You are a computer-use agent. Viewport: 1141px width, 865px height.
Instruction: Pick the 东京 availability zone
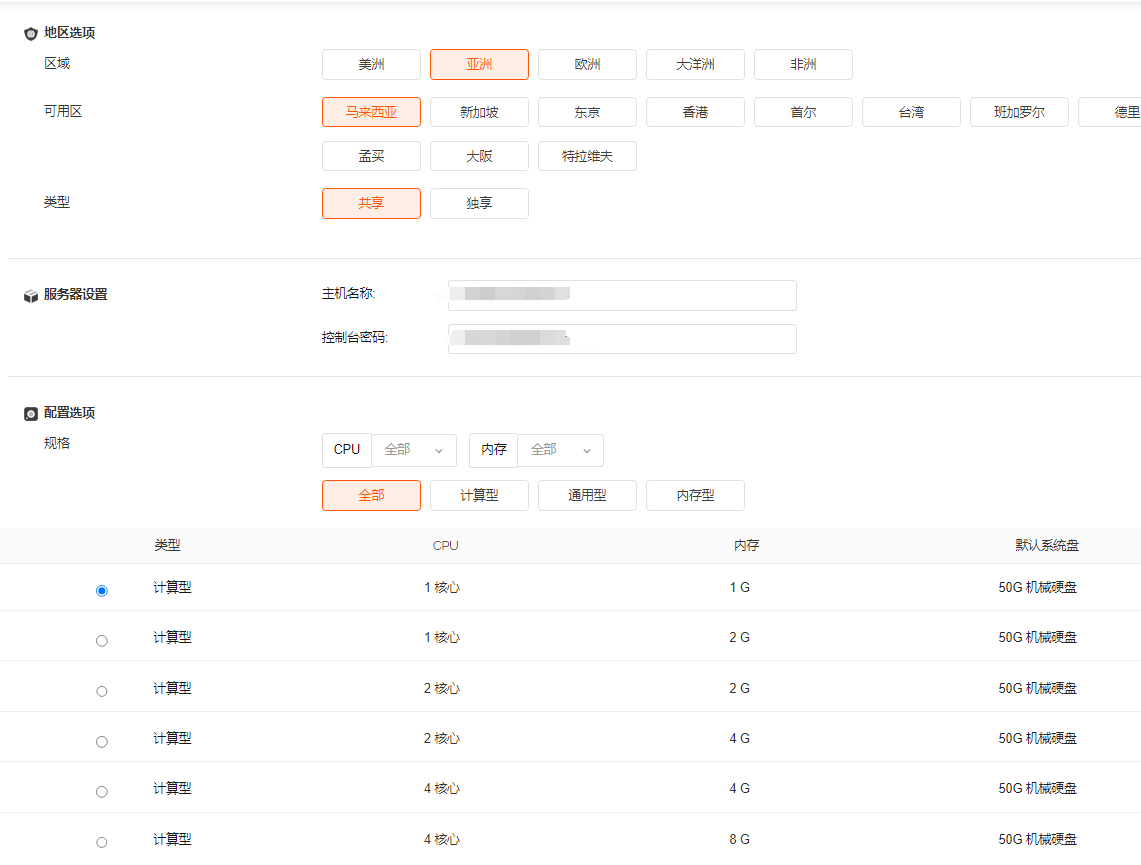tap(587, 112)
